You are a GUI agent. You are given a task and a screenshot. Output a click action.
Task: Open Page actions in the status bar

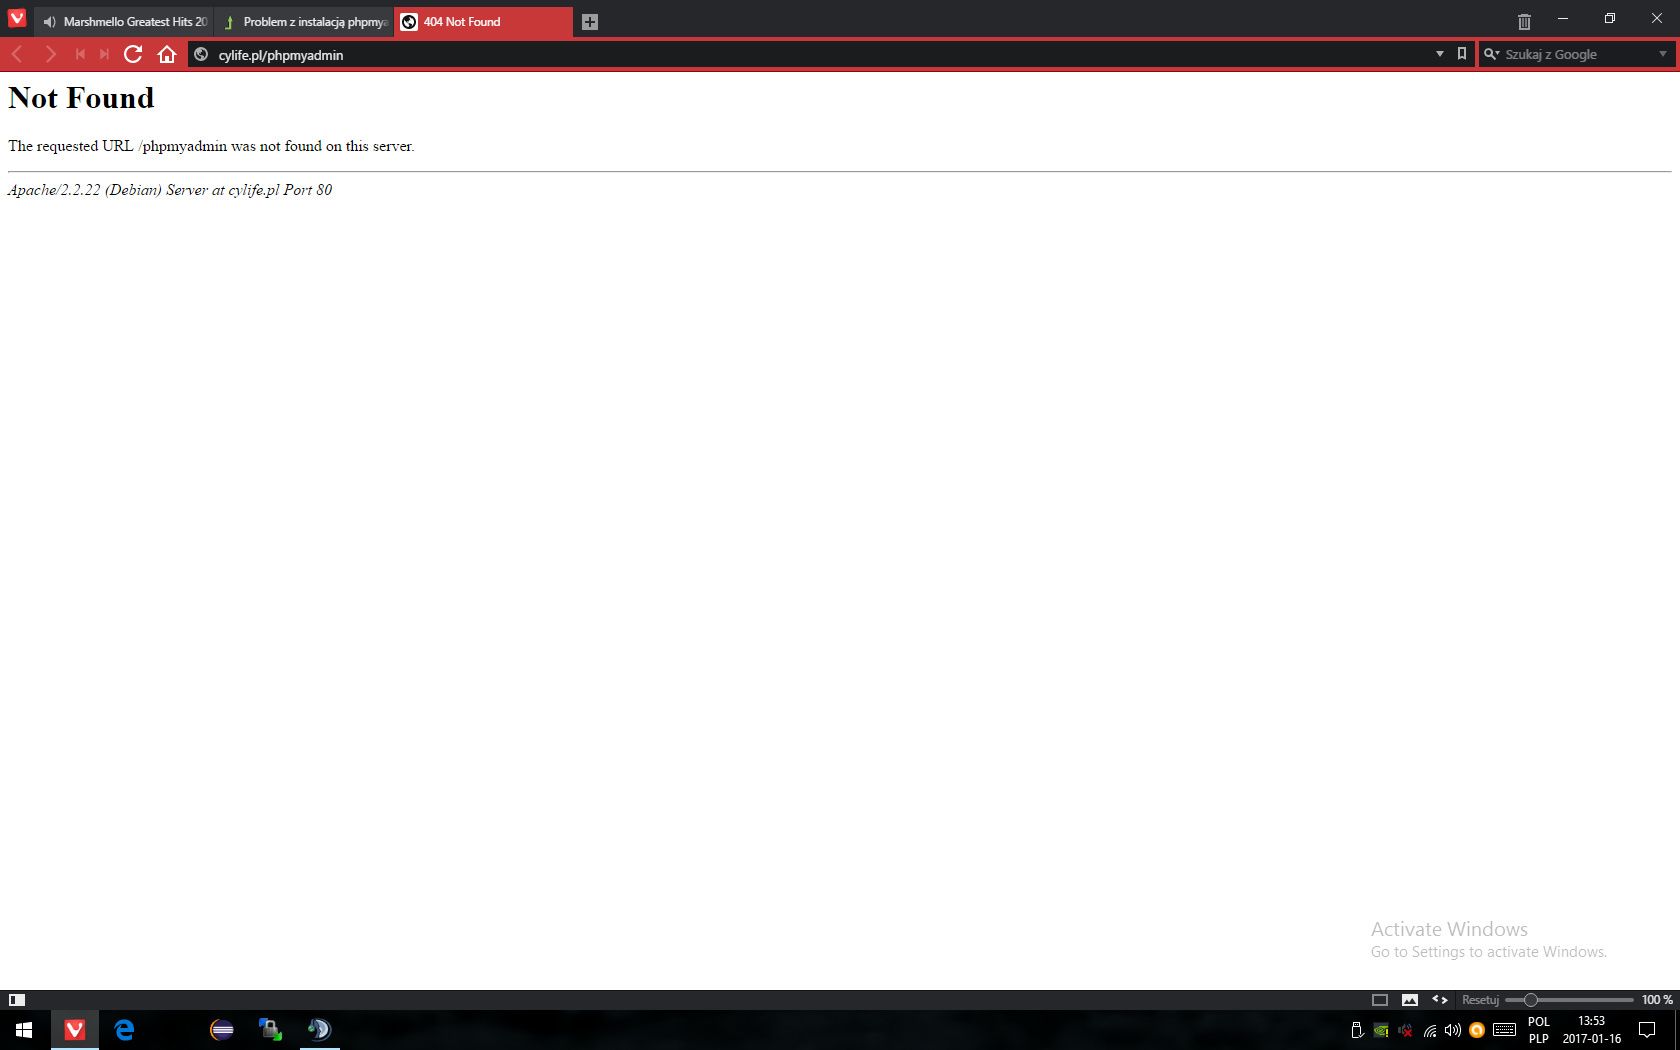(x=1440, y=1000)
